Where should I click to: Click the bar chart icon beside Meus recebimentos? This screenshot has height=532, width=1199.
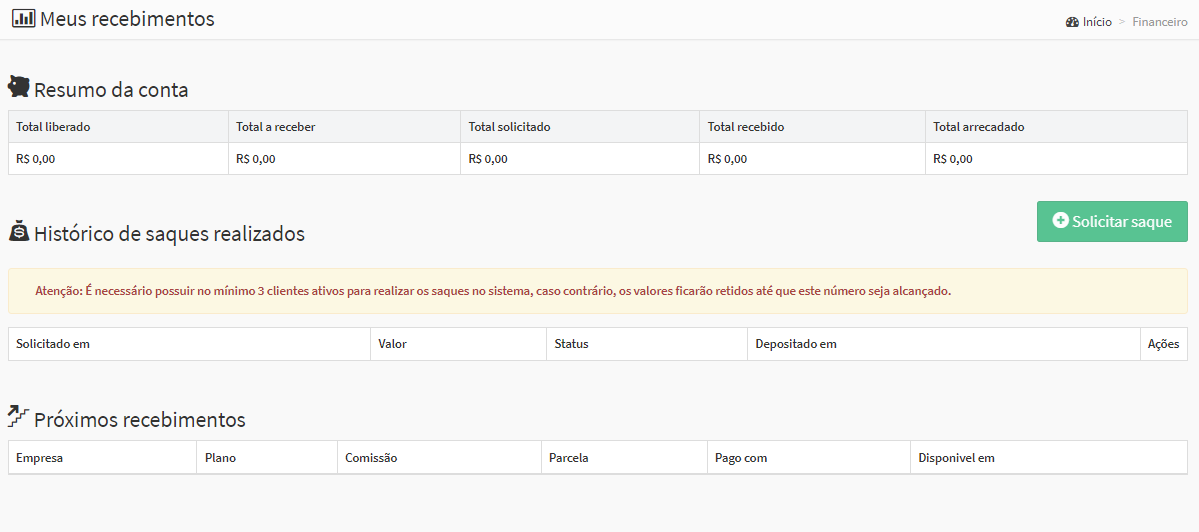[23, 18]
